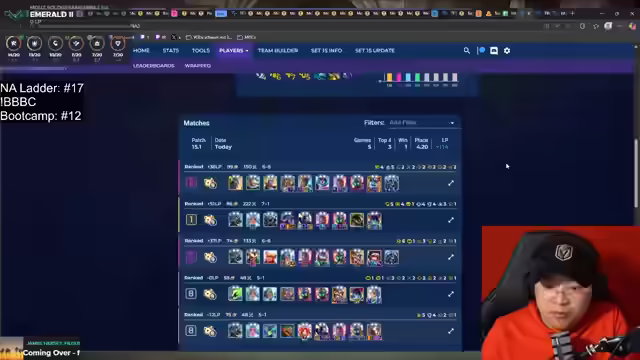This screenshot has height=360, width=640.
Task: Click the little legend icon in 1st place match
Action: (210, 220)
